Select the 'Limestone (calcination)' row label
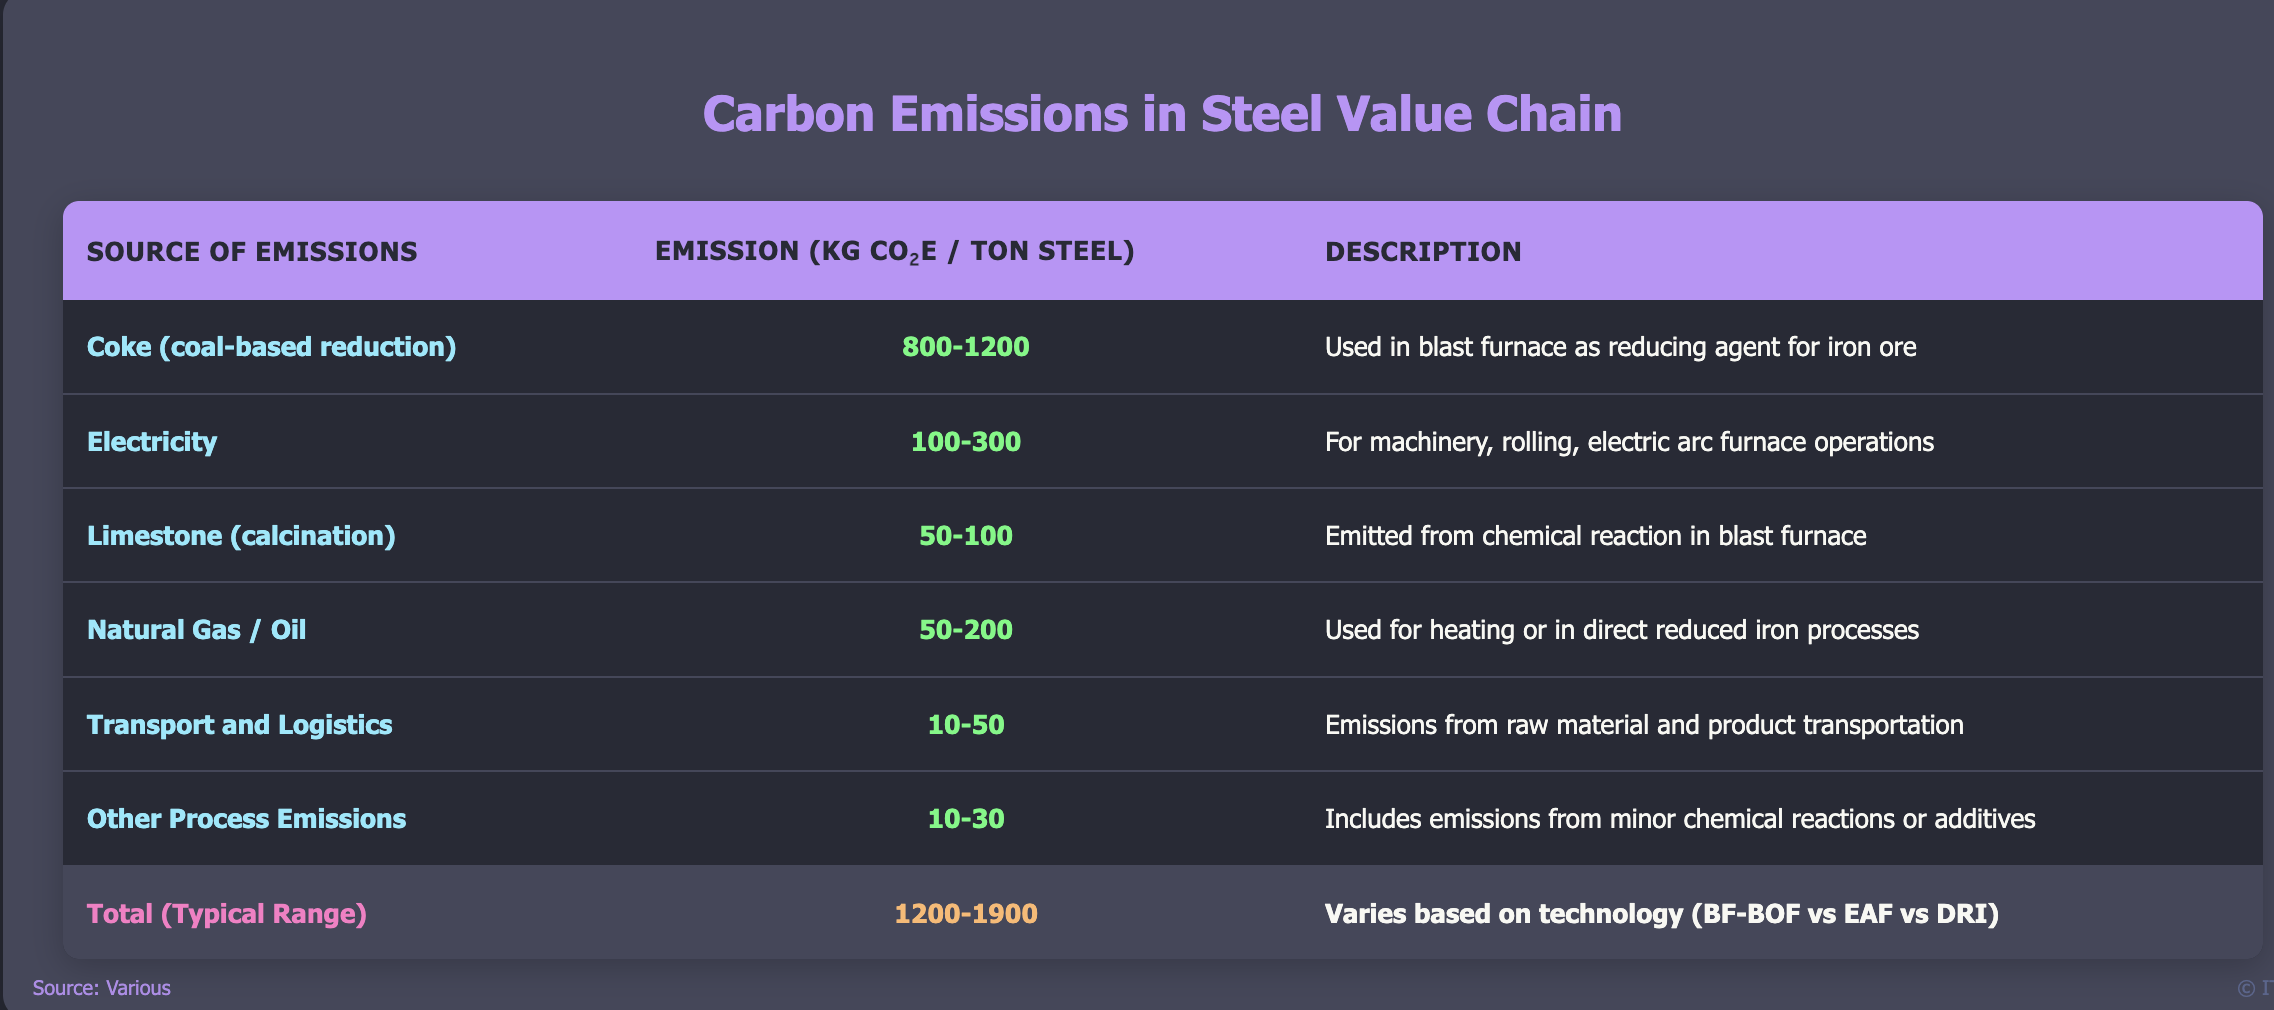 (x=241, y=536)
